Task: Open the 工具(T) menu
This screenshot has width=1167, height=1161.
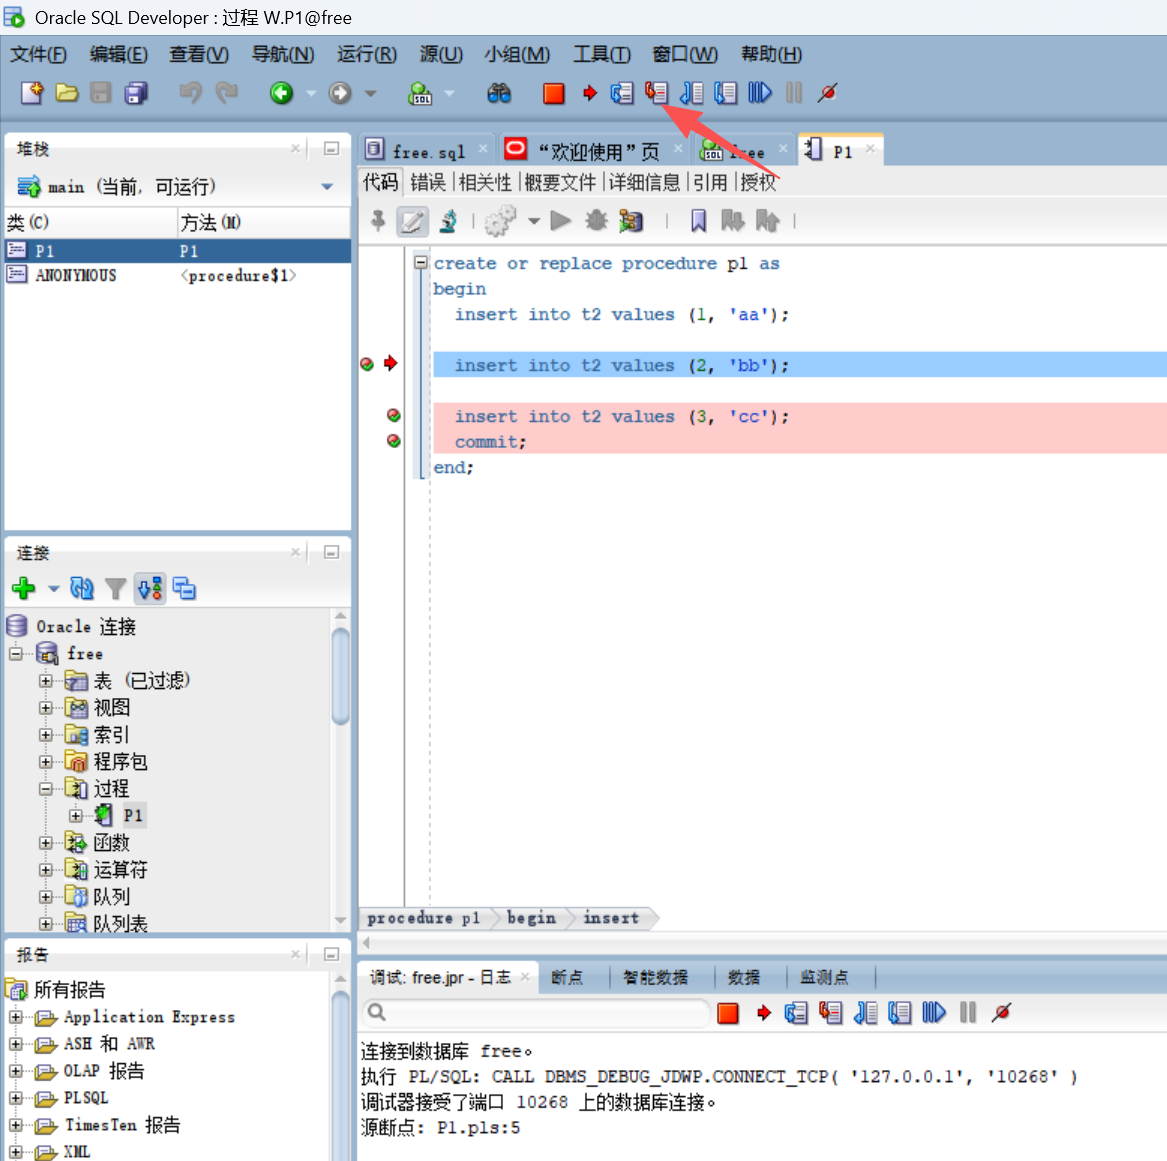Action: coord(601,54)
